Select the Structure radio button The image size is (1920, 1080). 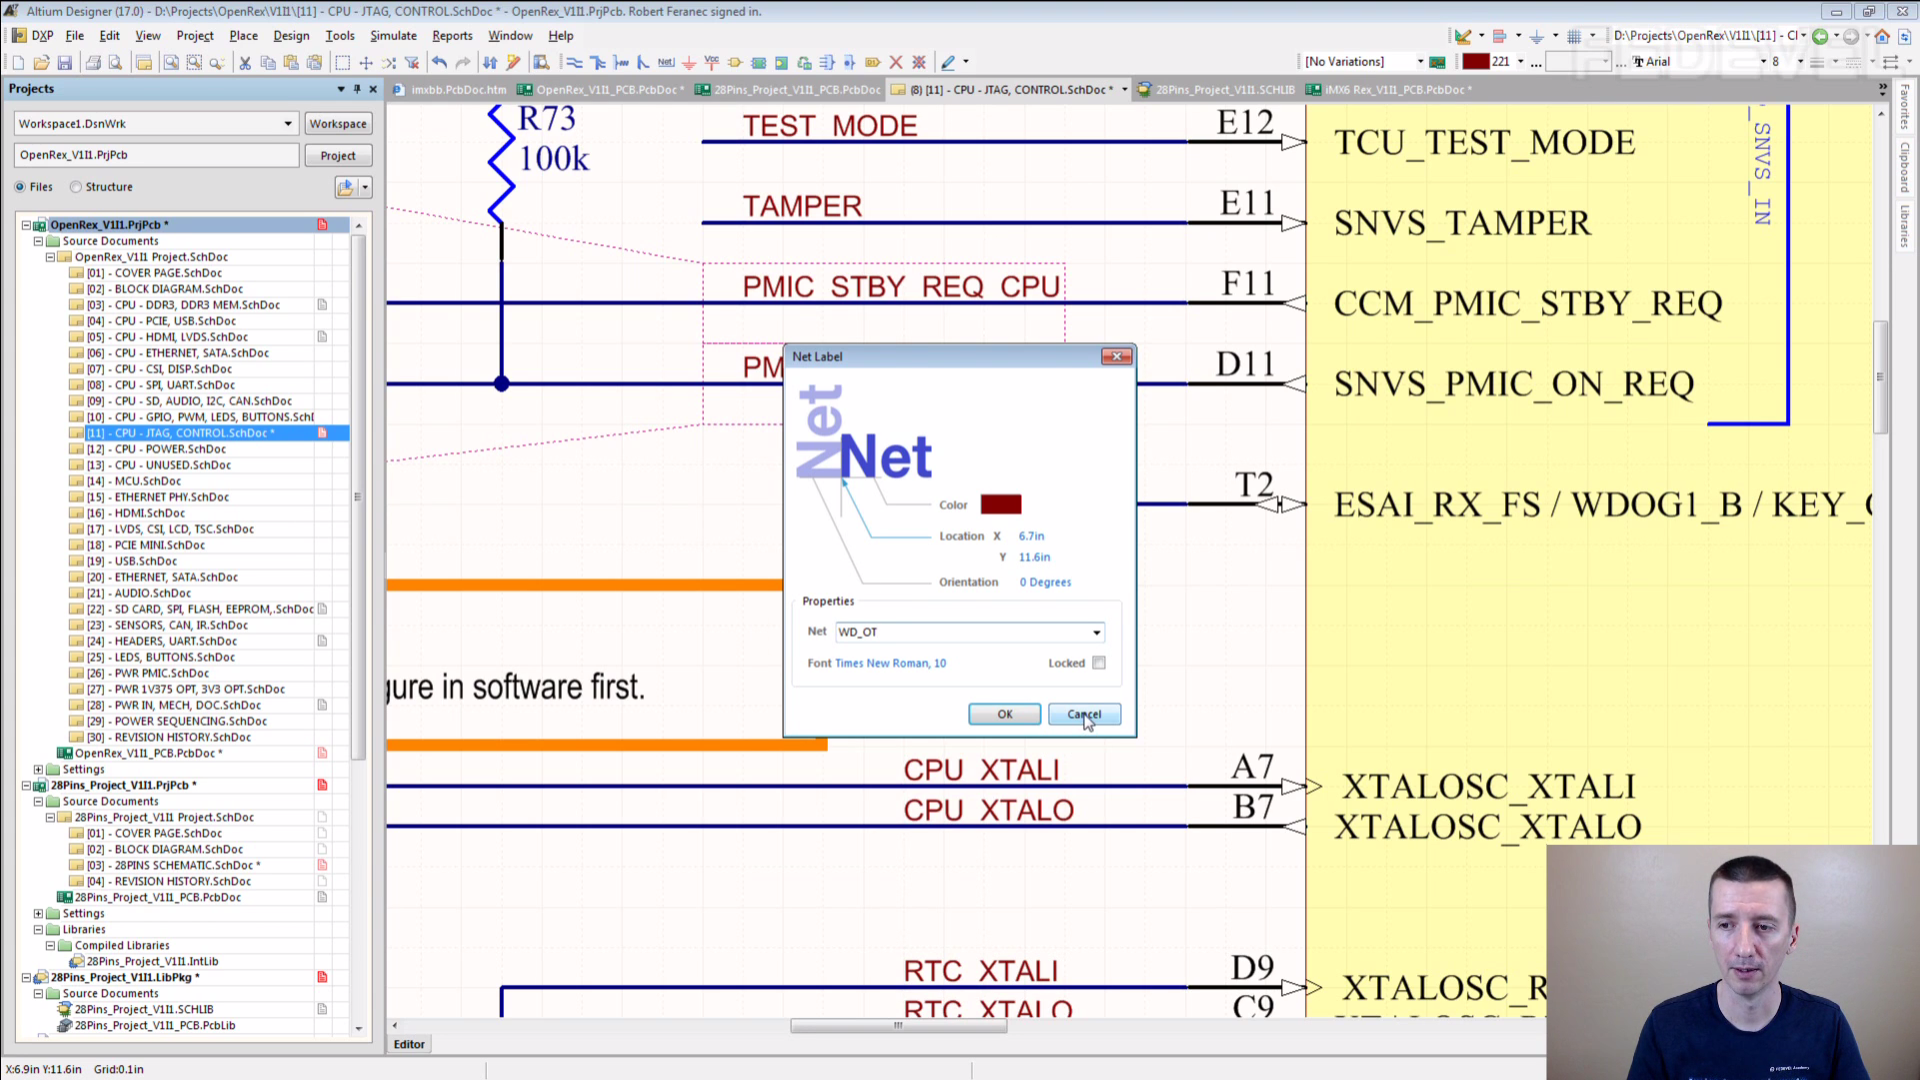pos(76,187)
